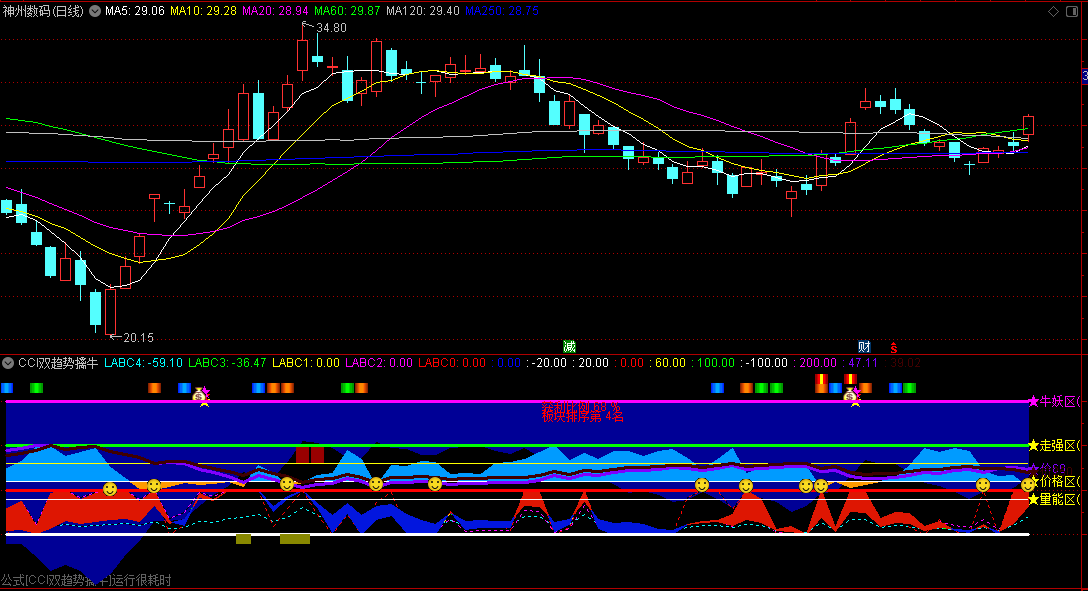Image resolution: width=1088 pixels, height=591 pixels.
Task: Click the wider olive block on white baseline
Action: (295, 539)
